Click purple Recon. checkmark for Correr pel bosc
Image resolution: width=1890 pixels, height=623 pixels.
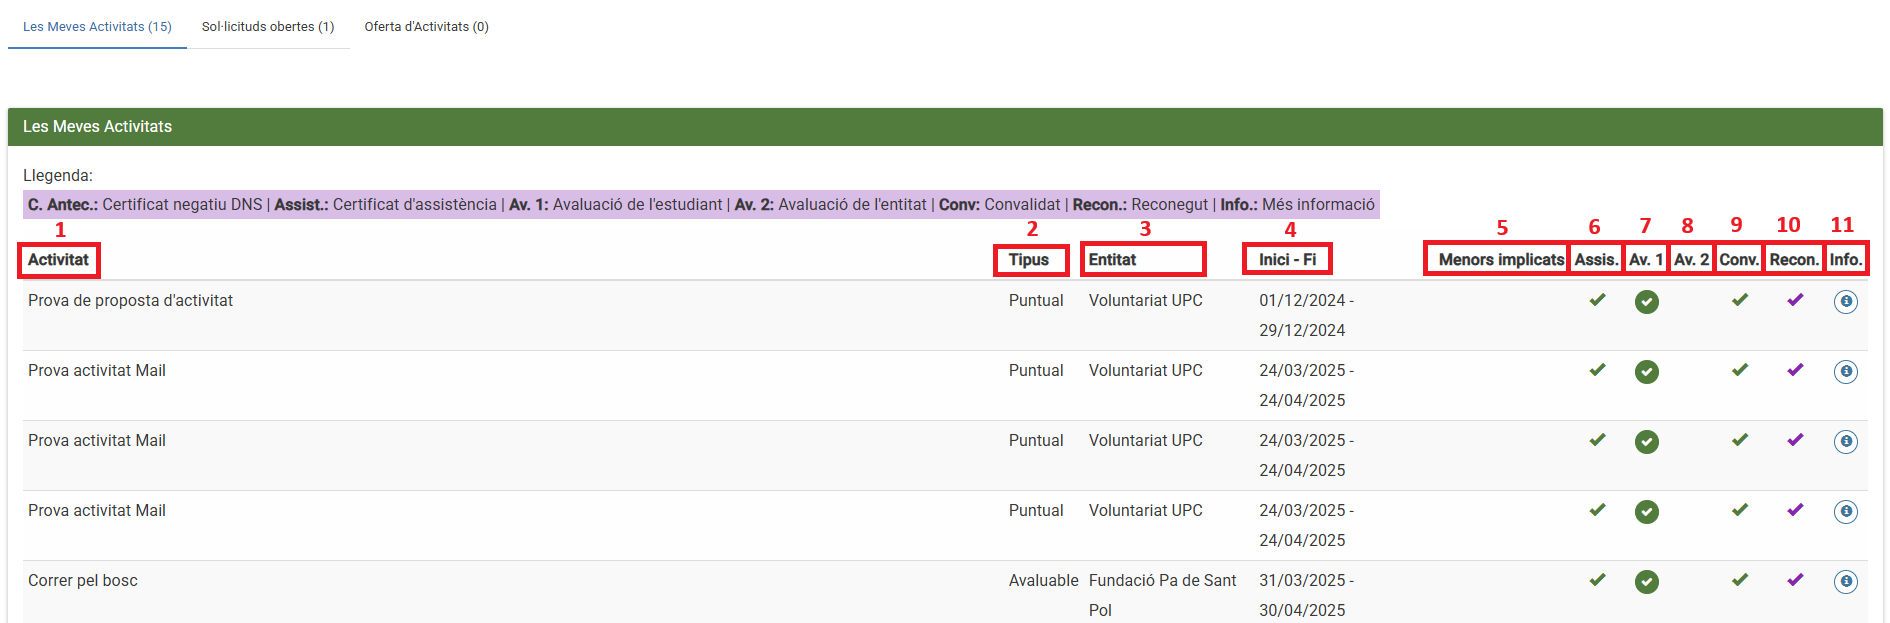(x=1795, y=580)
